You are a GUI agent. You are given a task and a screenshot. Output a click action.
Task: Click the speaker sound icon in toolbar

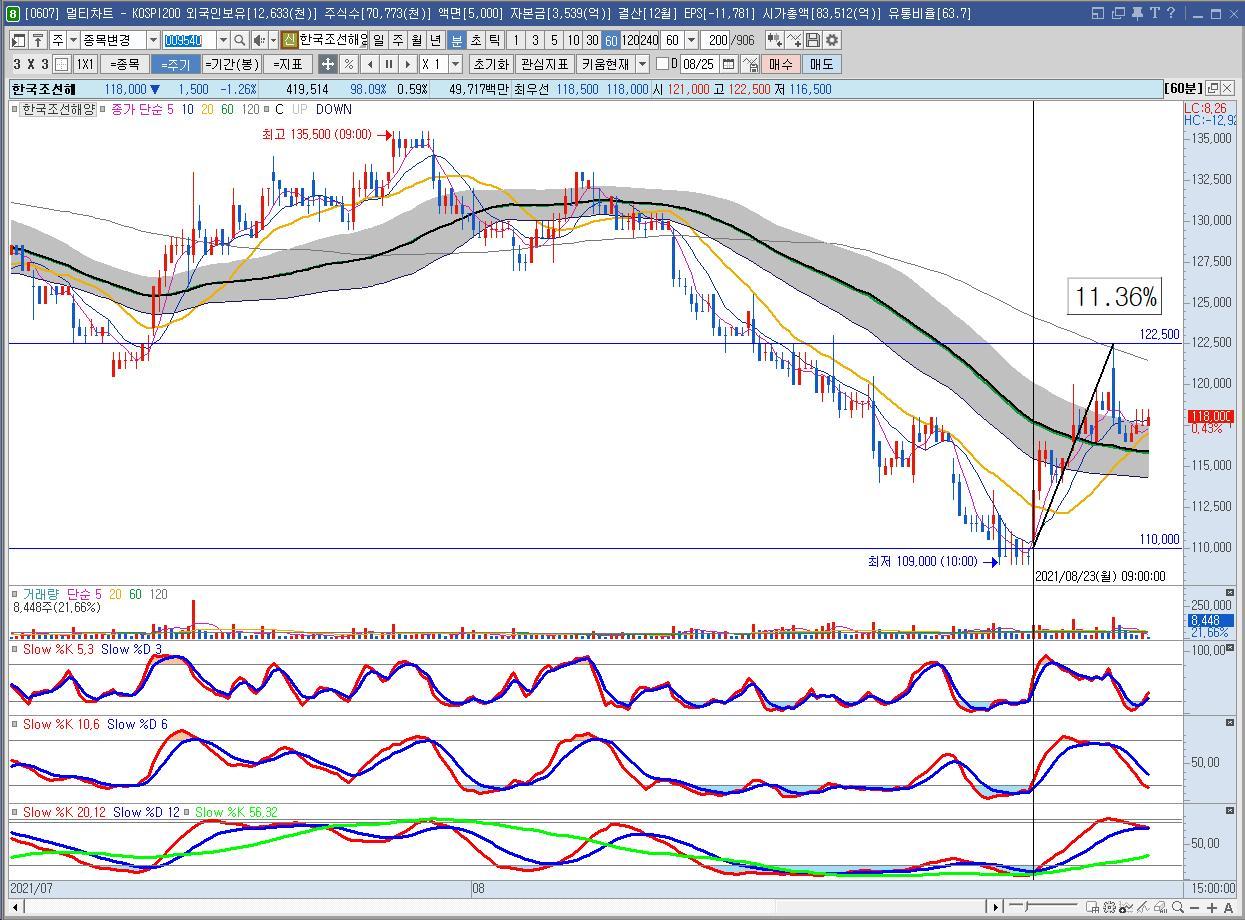click(x=258, y=40)
